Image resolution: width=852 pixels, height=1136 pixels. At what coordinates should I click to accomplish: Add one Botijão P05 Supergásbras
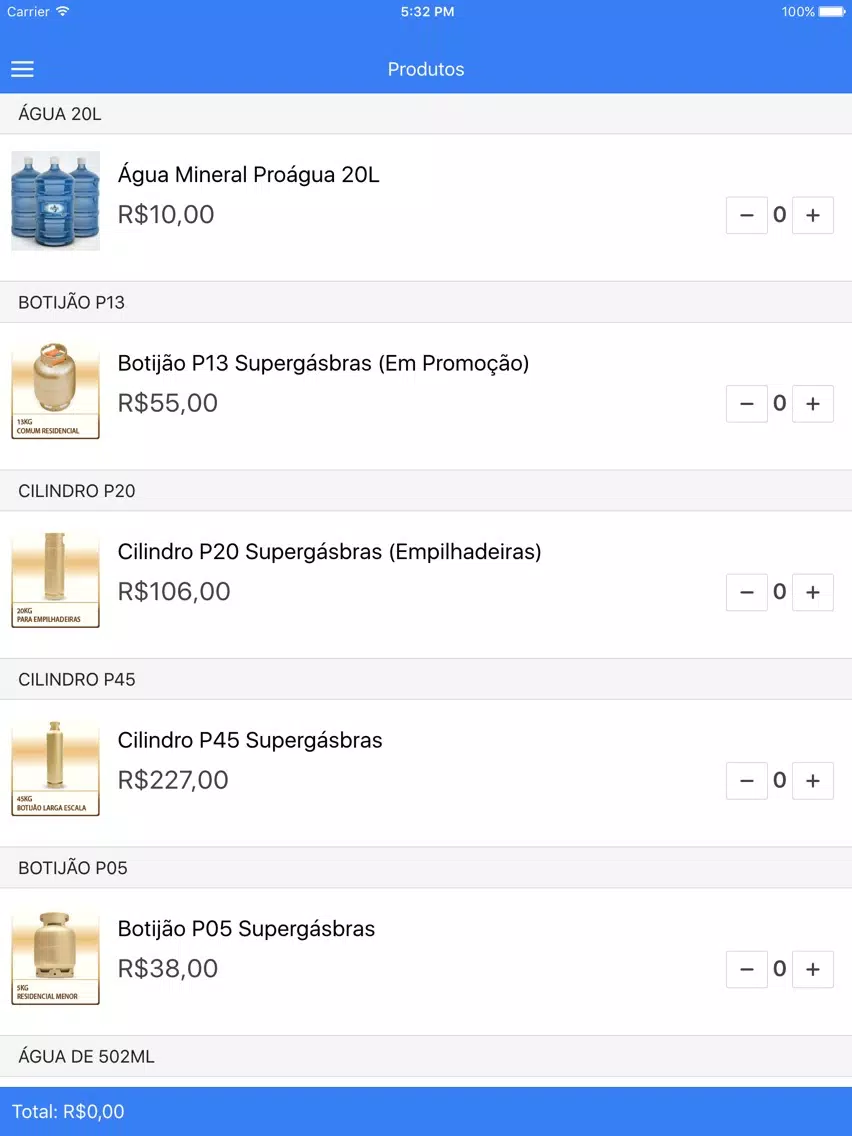tap(813, 969)
